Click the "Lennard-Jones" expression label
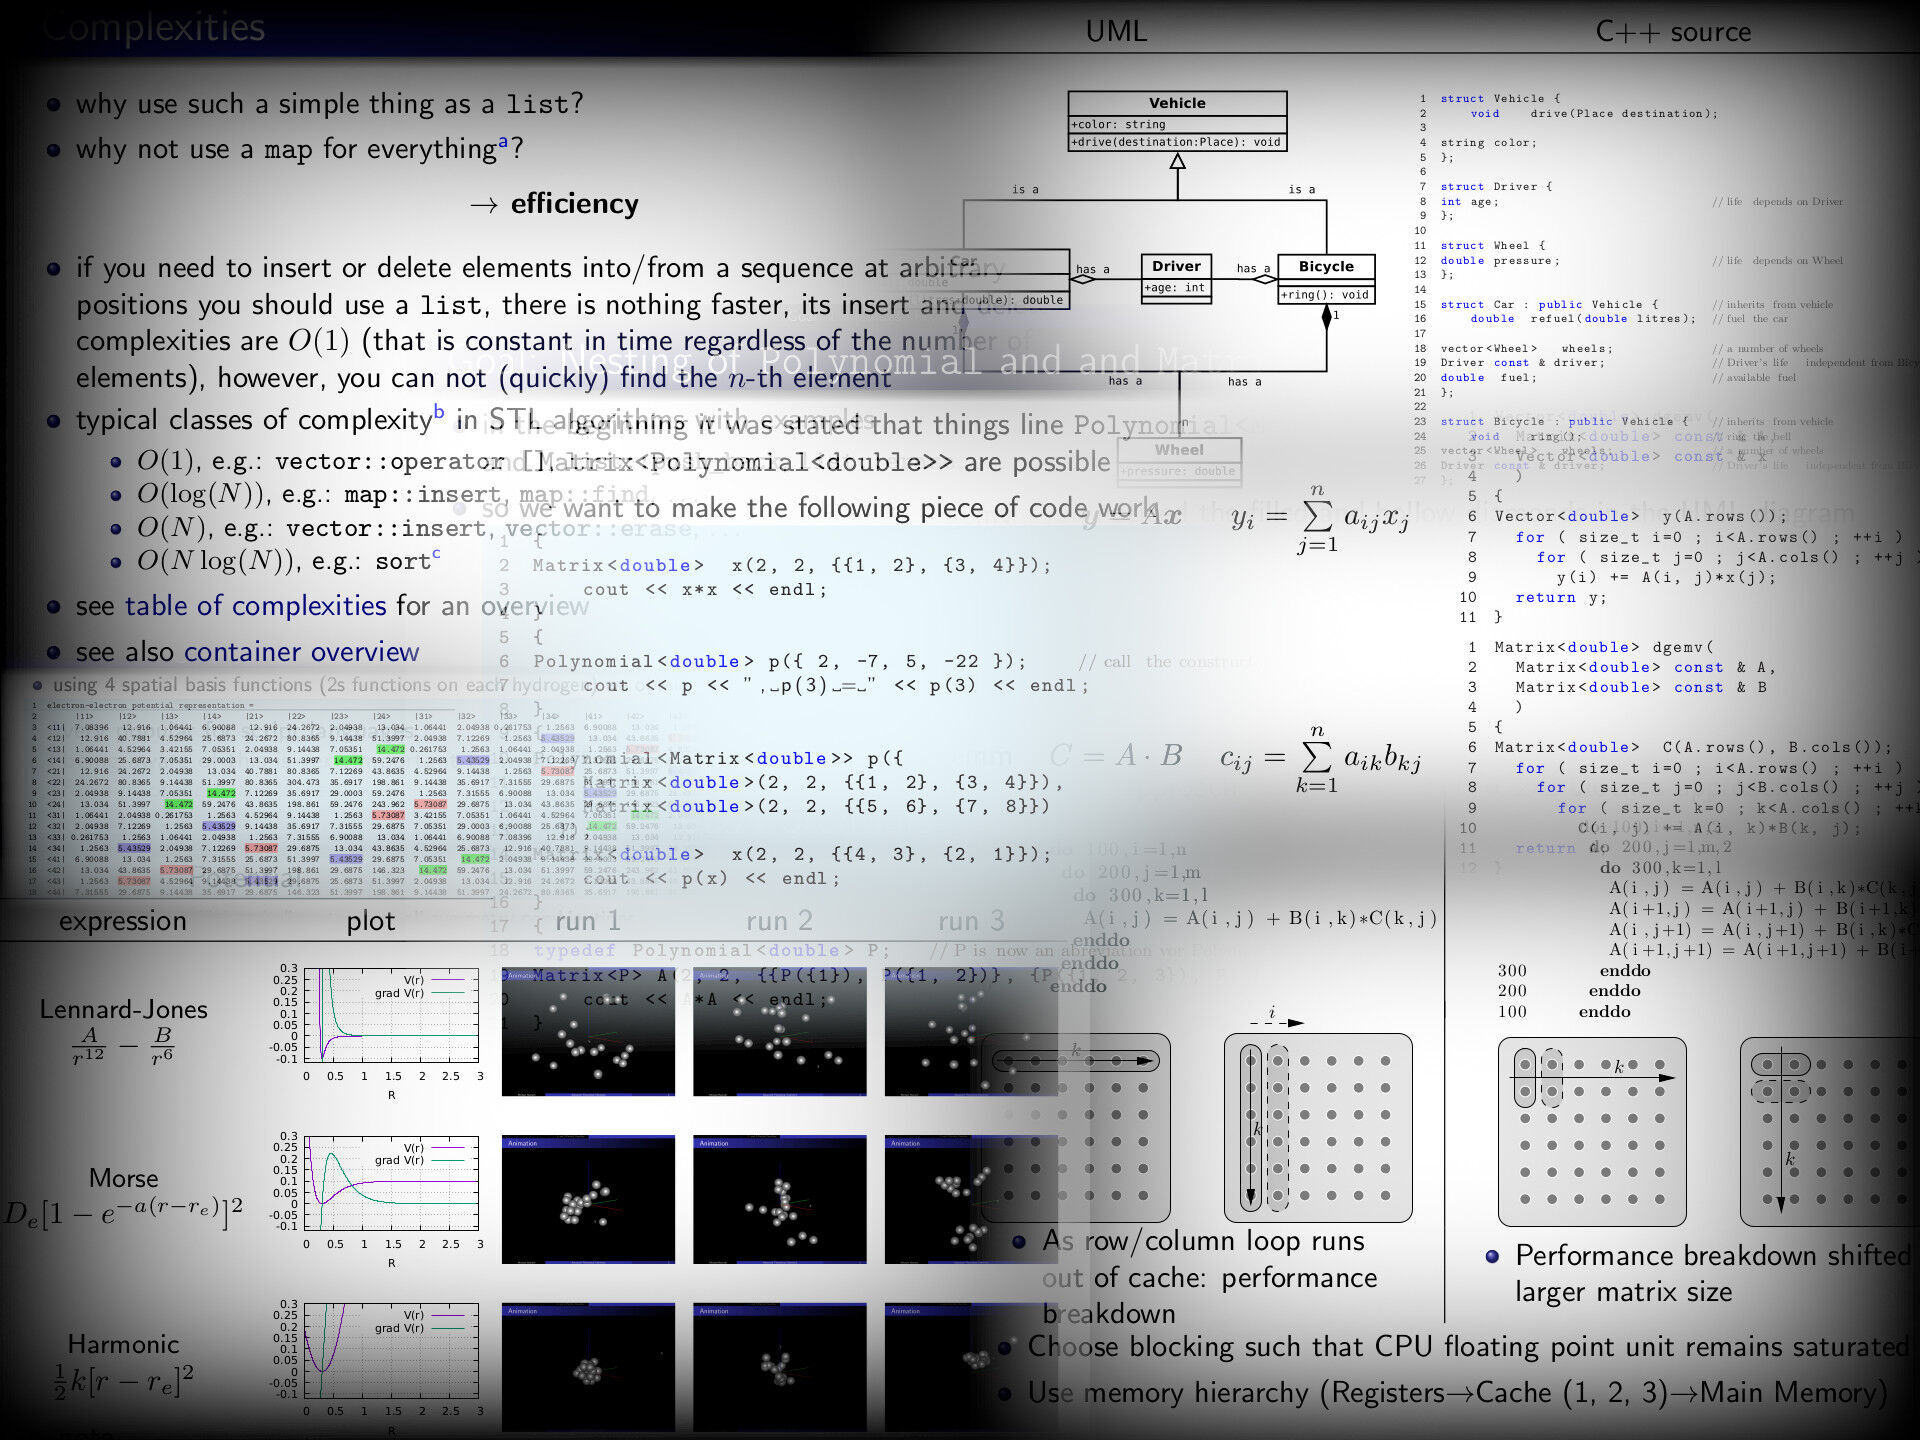1920x1440 pixels. point(123,1010)
